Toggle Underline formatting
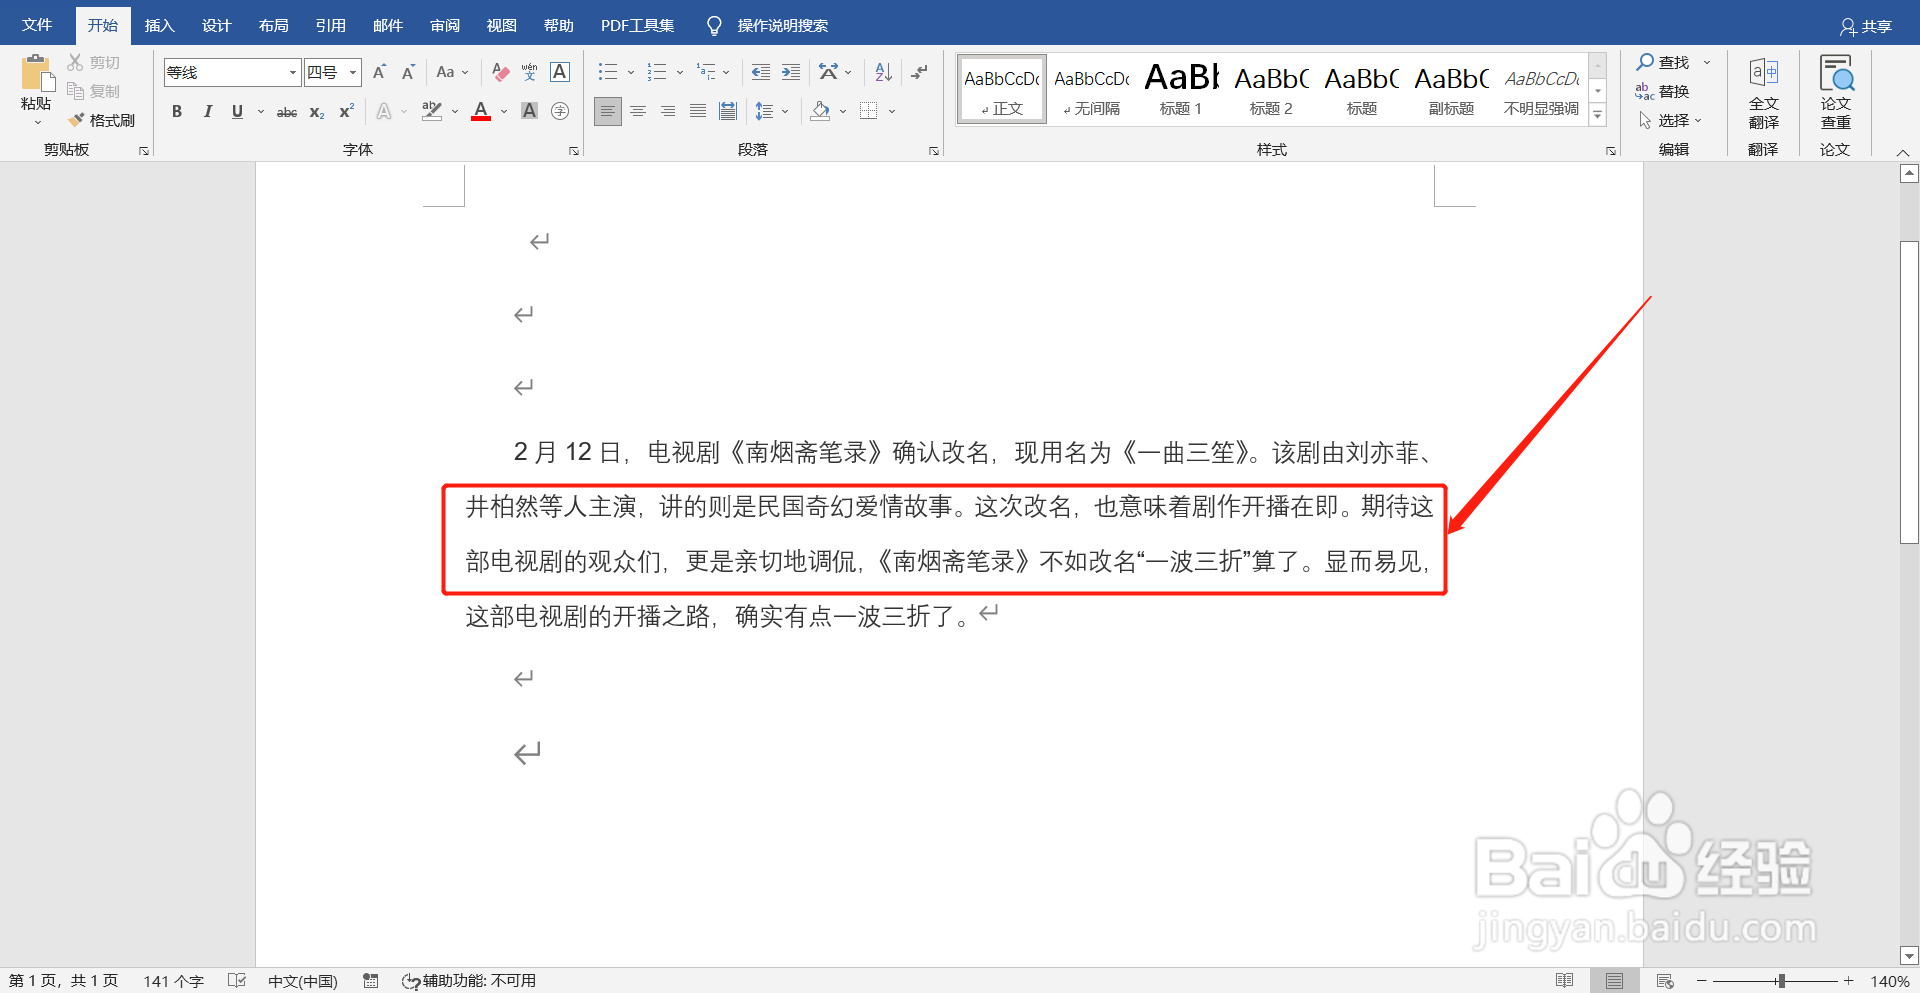Image resolution: width=1920 pixels, height=993 pixels. 237,111
